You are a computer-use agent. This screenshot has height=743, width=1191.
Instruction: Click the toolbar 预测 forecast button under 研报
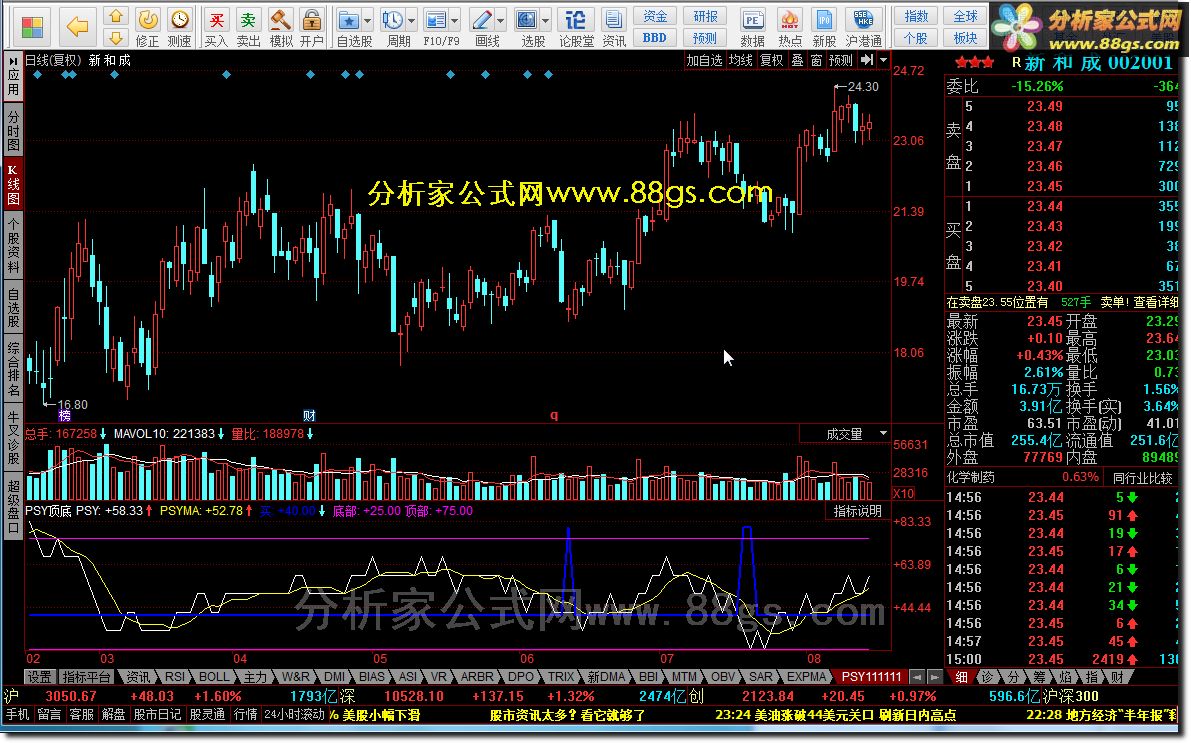click(705, 37)
